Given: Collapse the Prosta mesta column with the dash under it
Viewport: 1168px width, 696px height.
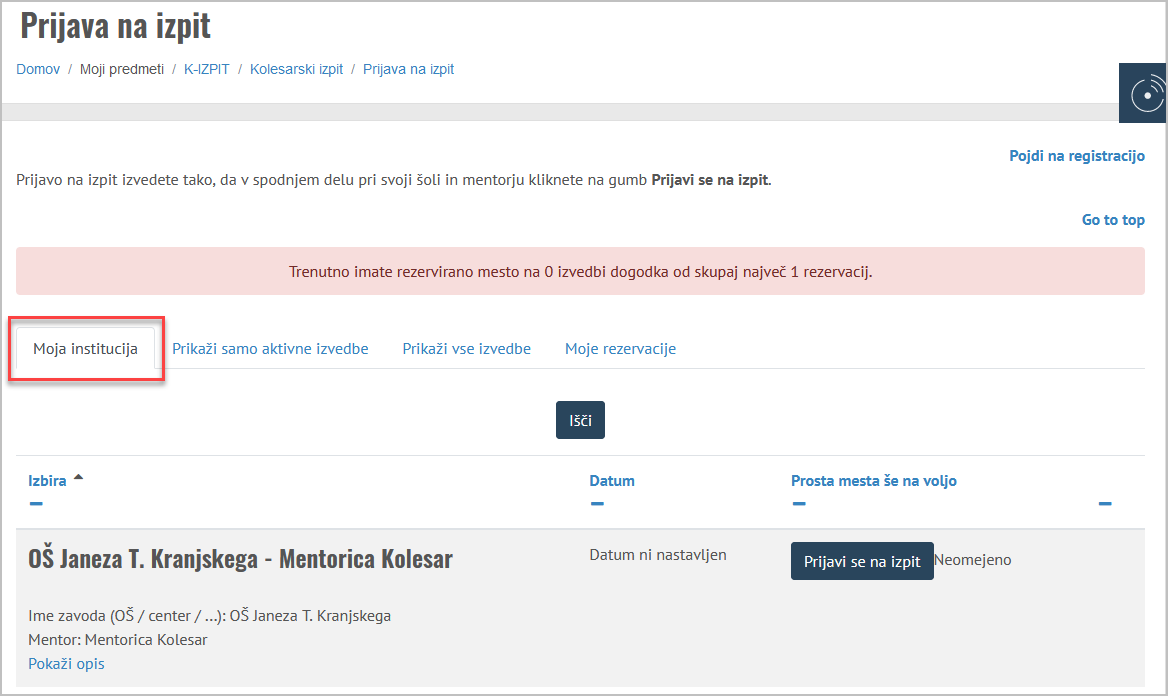Looking at the screenshot, I should 799,504.
